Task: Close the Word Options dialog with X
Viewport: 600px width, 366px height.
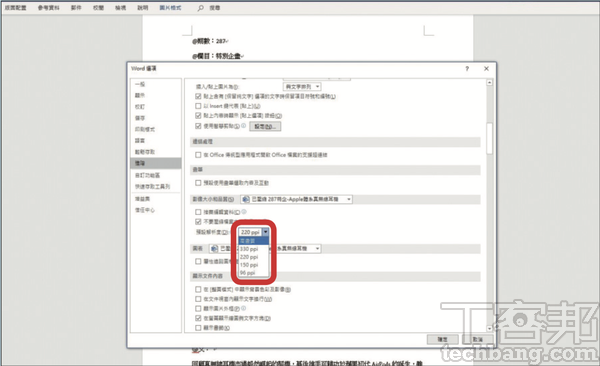Action: click(x=486, y=69)
